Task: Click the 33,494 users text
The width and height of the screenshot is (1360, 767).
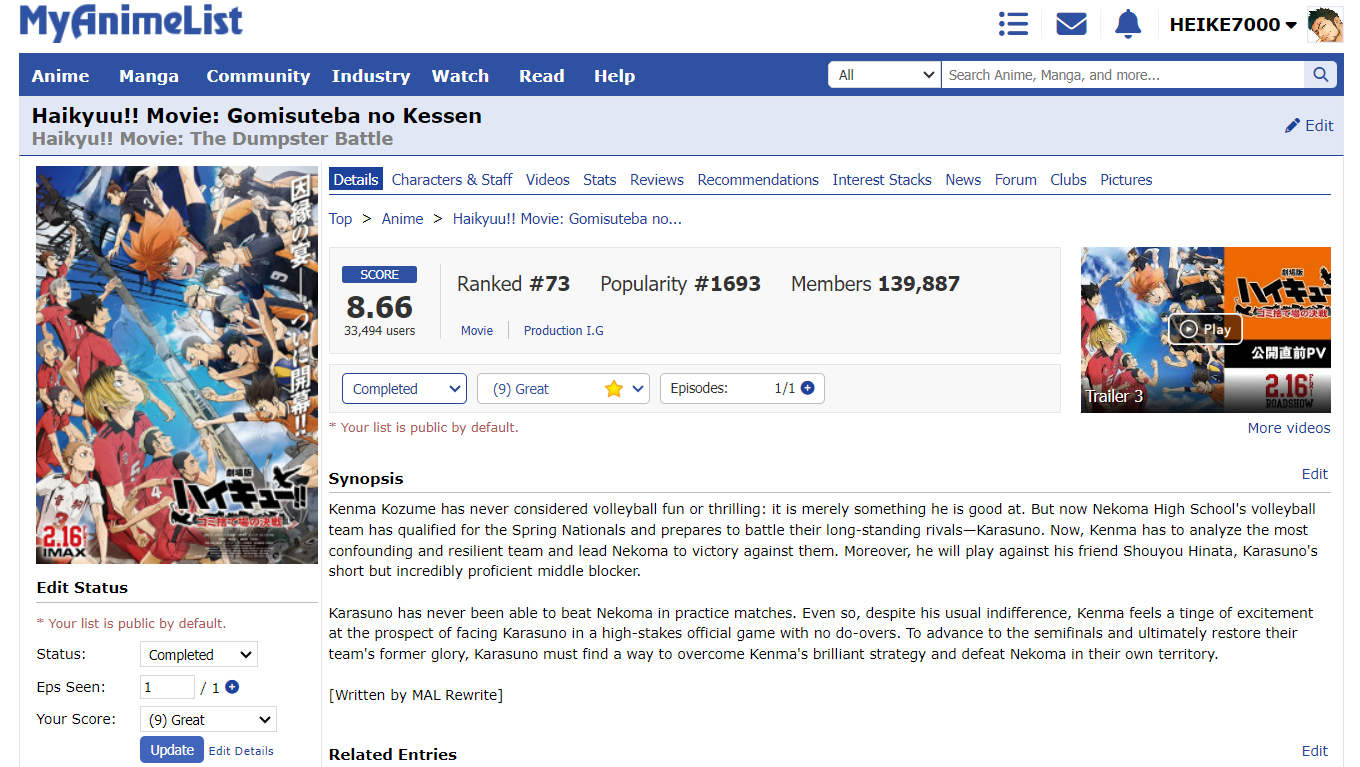Action: tap(379, 331)
